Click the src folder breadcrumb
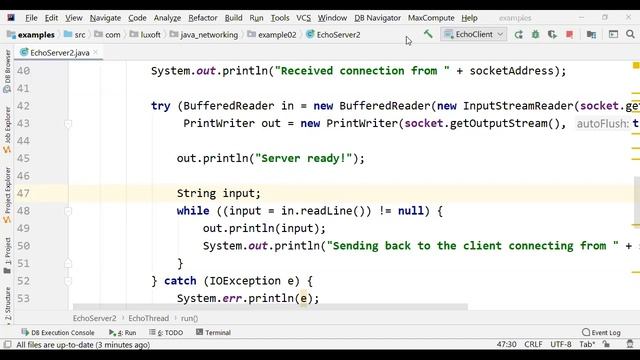Viewport: 640px width, 360px height. [75, 35]
